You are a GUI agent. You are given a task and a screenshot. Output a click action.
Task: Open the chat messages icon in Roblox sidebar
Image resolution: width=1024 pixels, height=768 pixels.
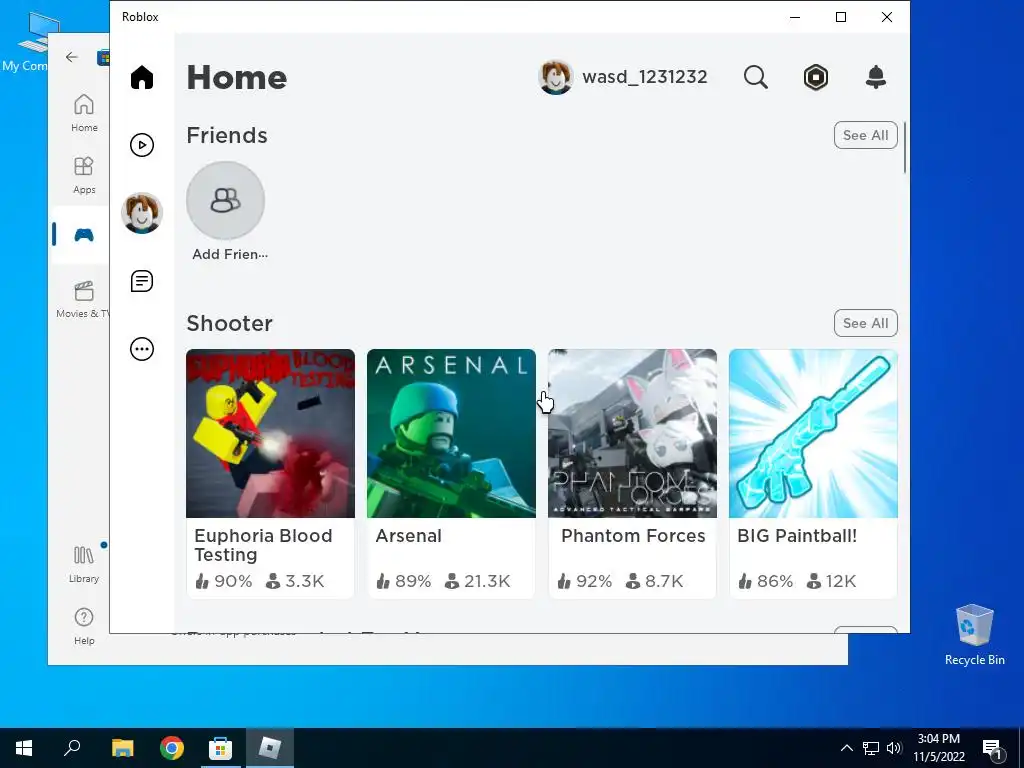(142, 281)
